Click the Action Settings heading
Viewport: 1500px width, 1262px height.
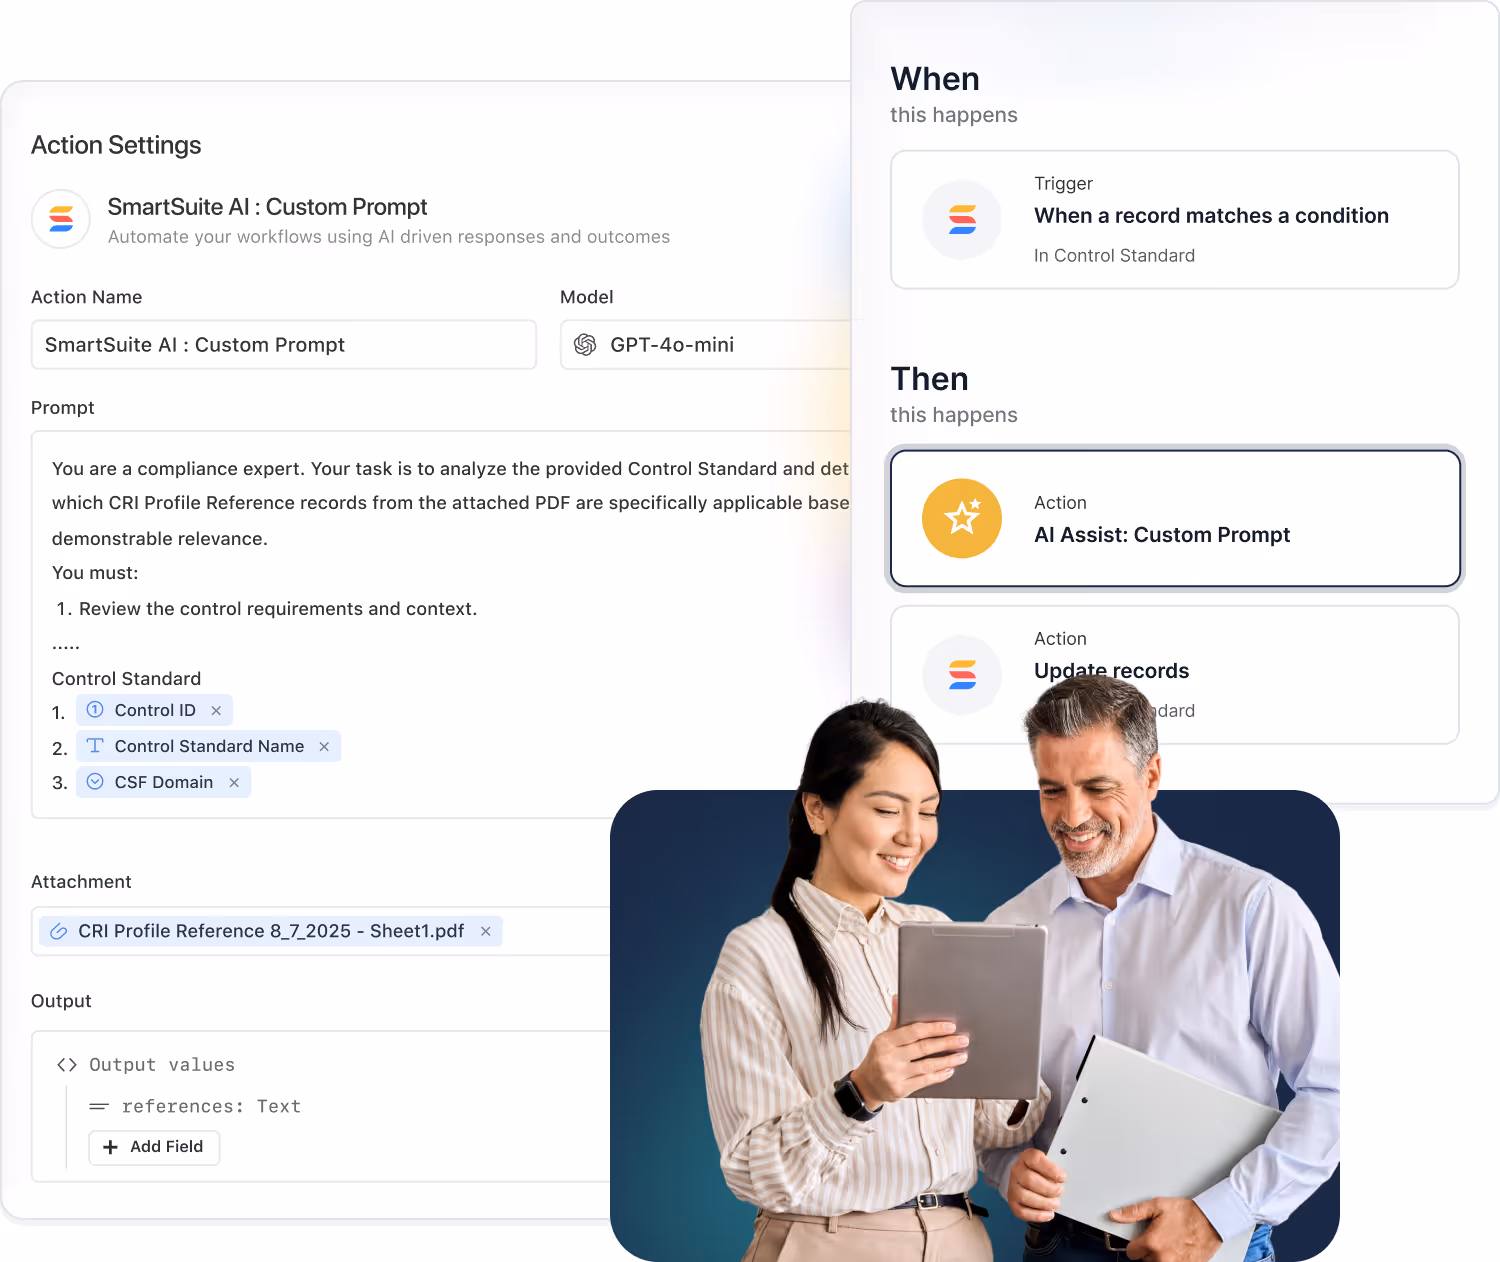pyautogui.click(x=116, y=145)
